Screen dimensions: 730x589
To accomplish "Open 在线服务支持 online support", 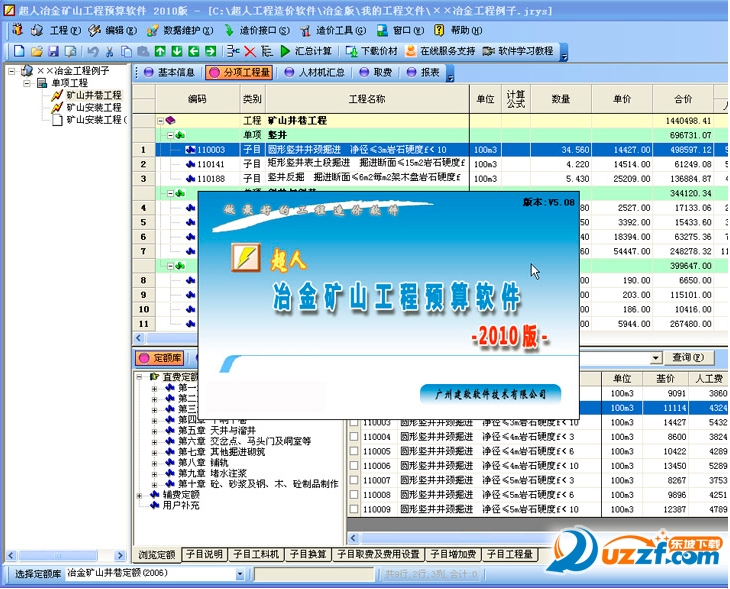I will 440,51.
